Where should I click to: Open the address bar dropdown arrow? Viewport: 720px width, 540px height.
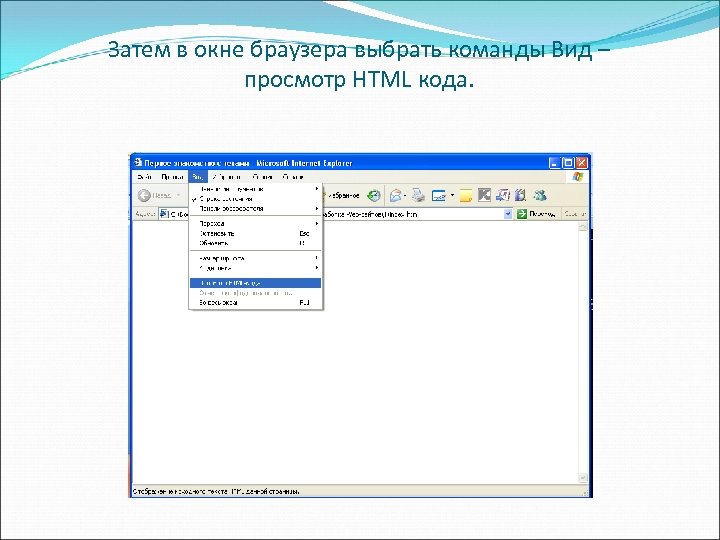[507, 214]
